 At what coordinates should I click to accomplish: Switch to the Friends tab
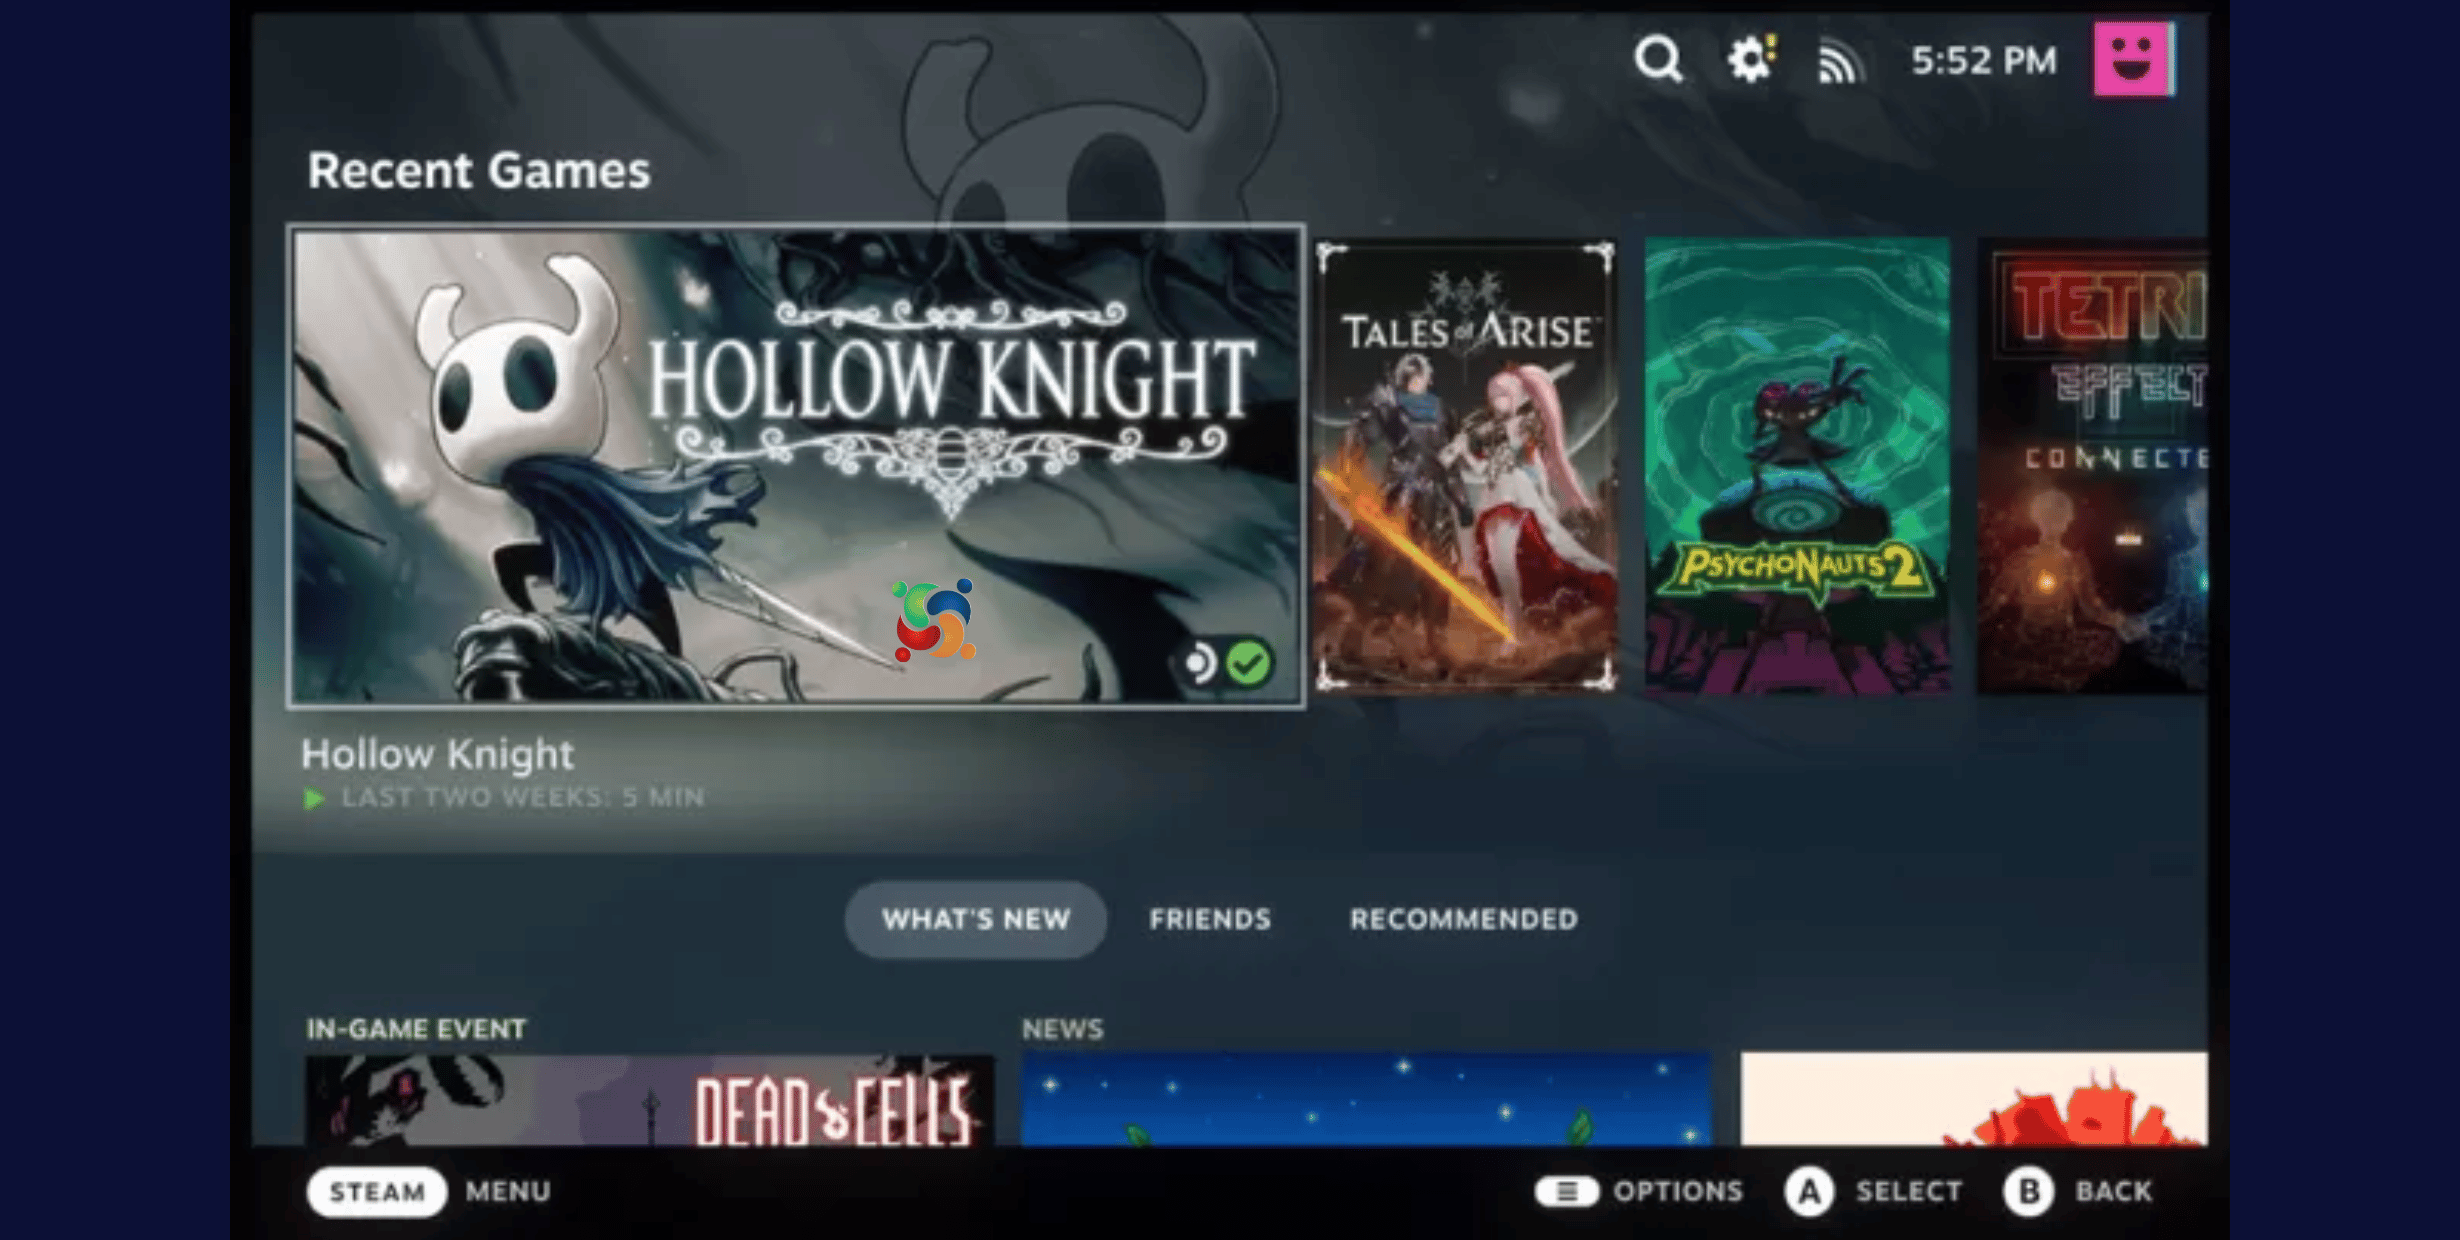[x=1210, y=919]
